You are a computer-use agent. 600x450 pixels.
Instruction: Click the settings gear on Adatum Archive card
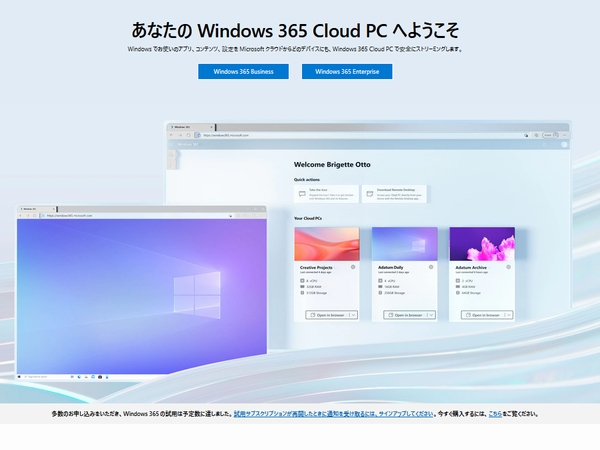coord(509,267)
